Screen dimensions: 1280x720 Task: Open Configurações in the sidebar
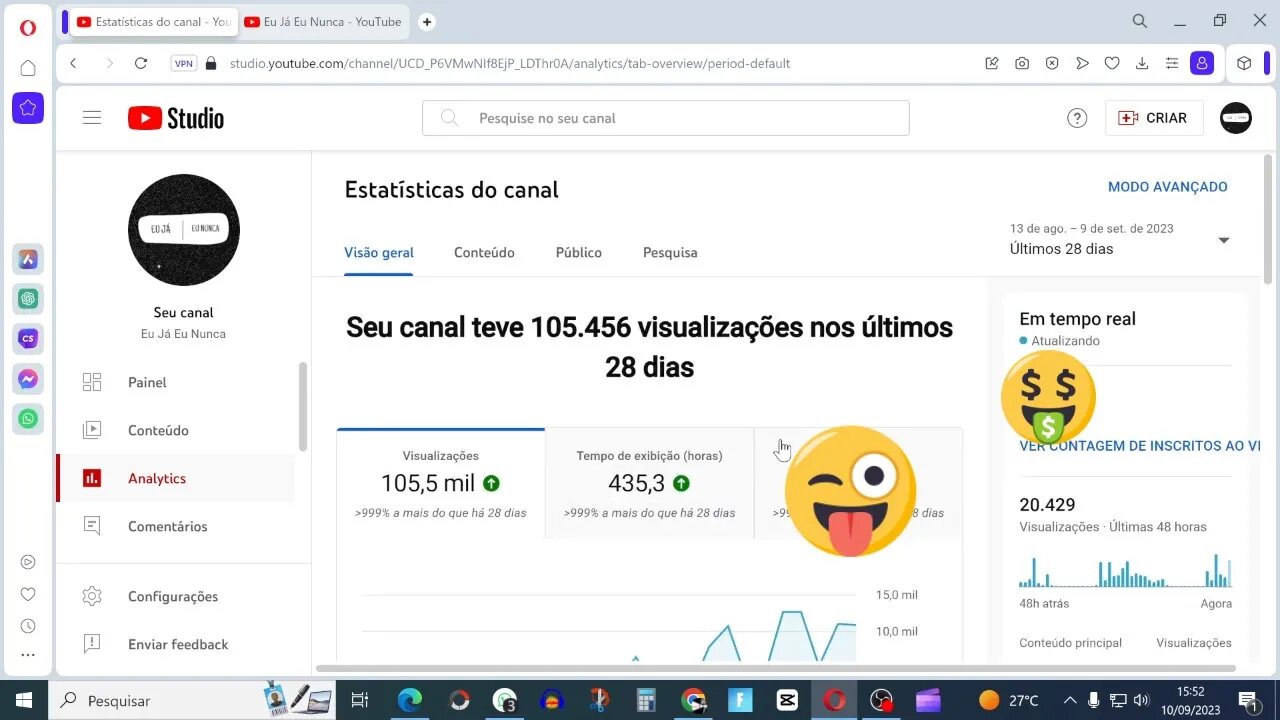175,596
